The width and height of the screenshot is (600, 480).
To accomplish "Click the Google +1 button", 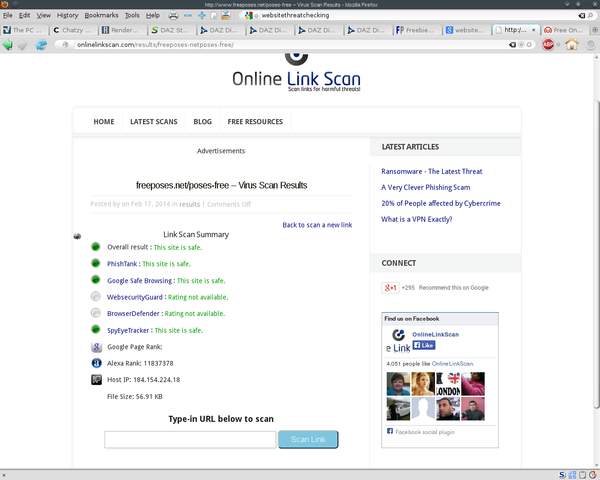I will (x=390, y=287).
